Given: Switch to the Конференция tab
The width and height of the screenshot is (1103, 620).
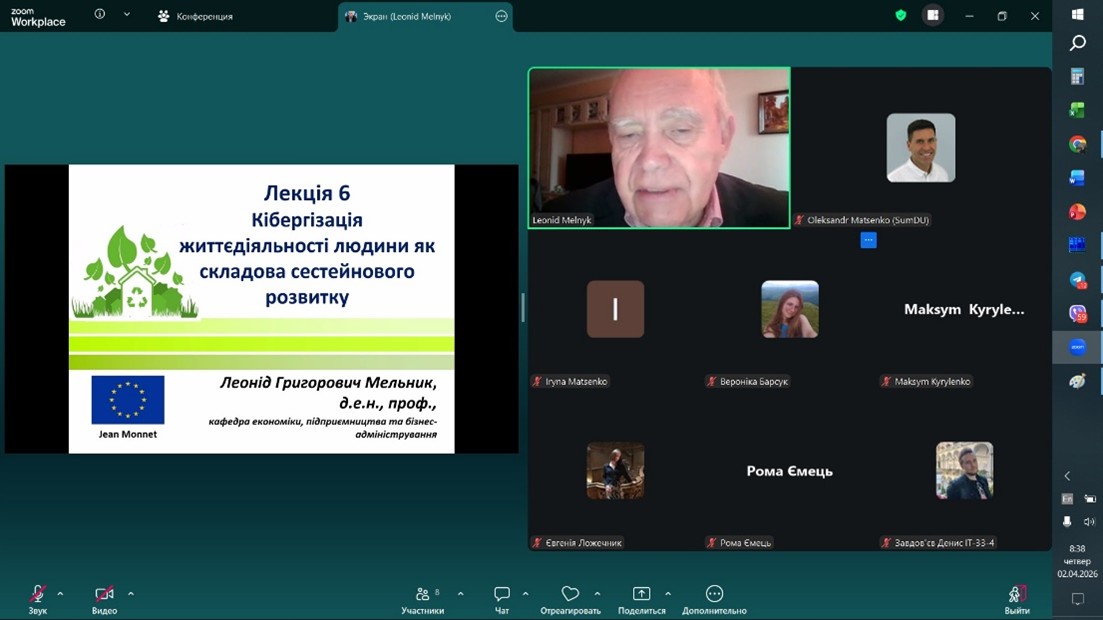Looking at the screenshot, I should 195,16.
